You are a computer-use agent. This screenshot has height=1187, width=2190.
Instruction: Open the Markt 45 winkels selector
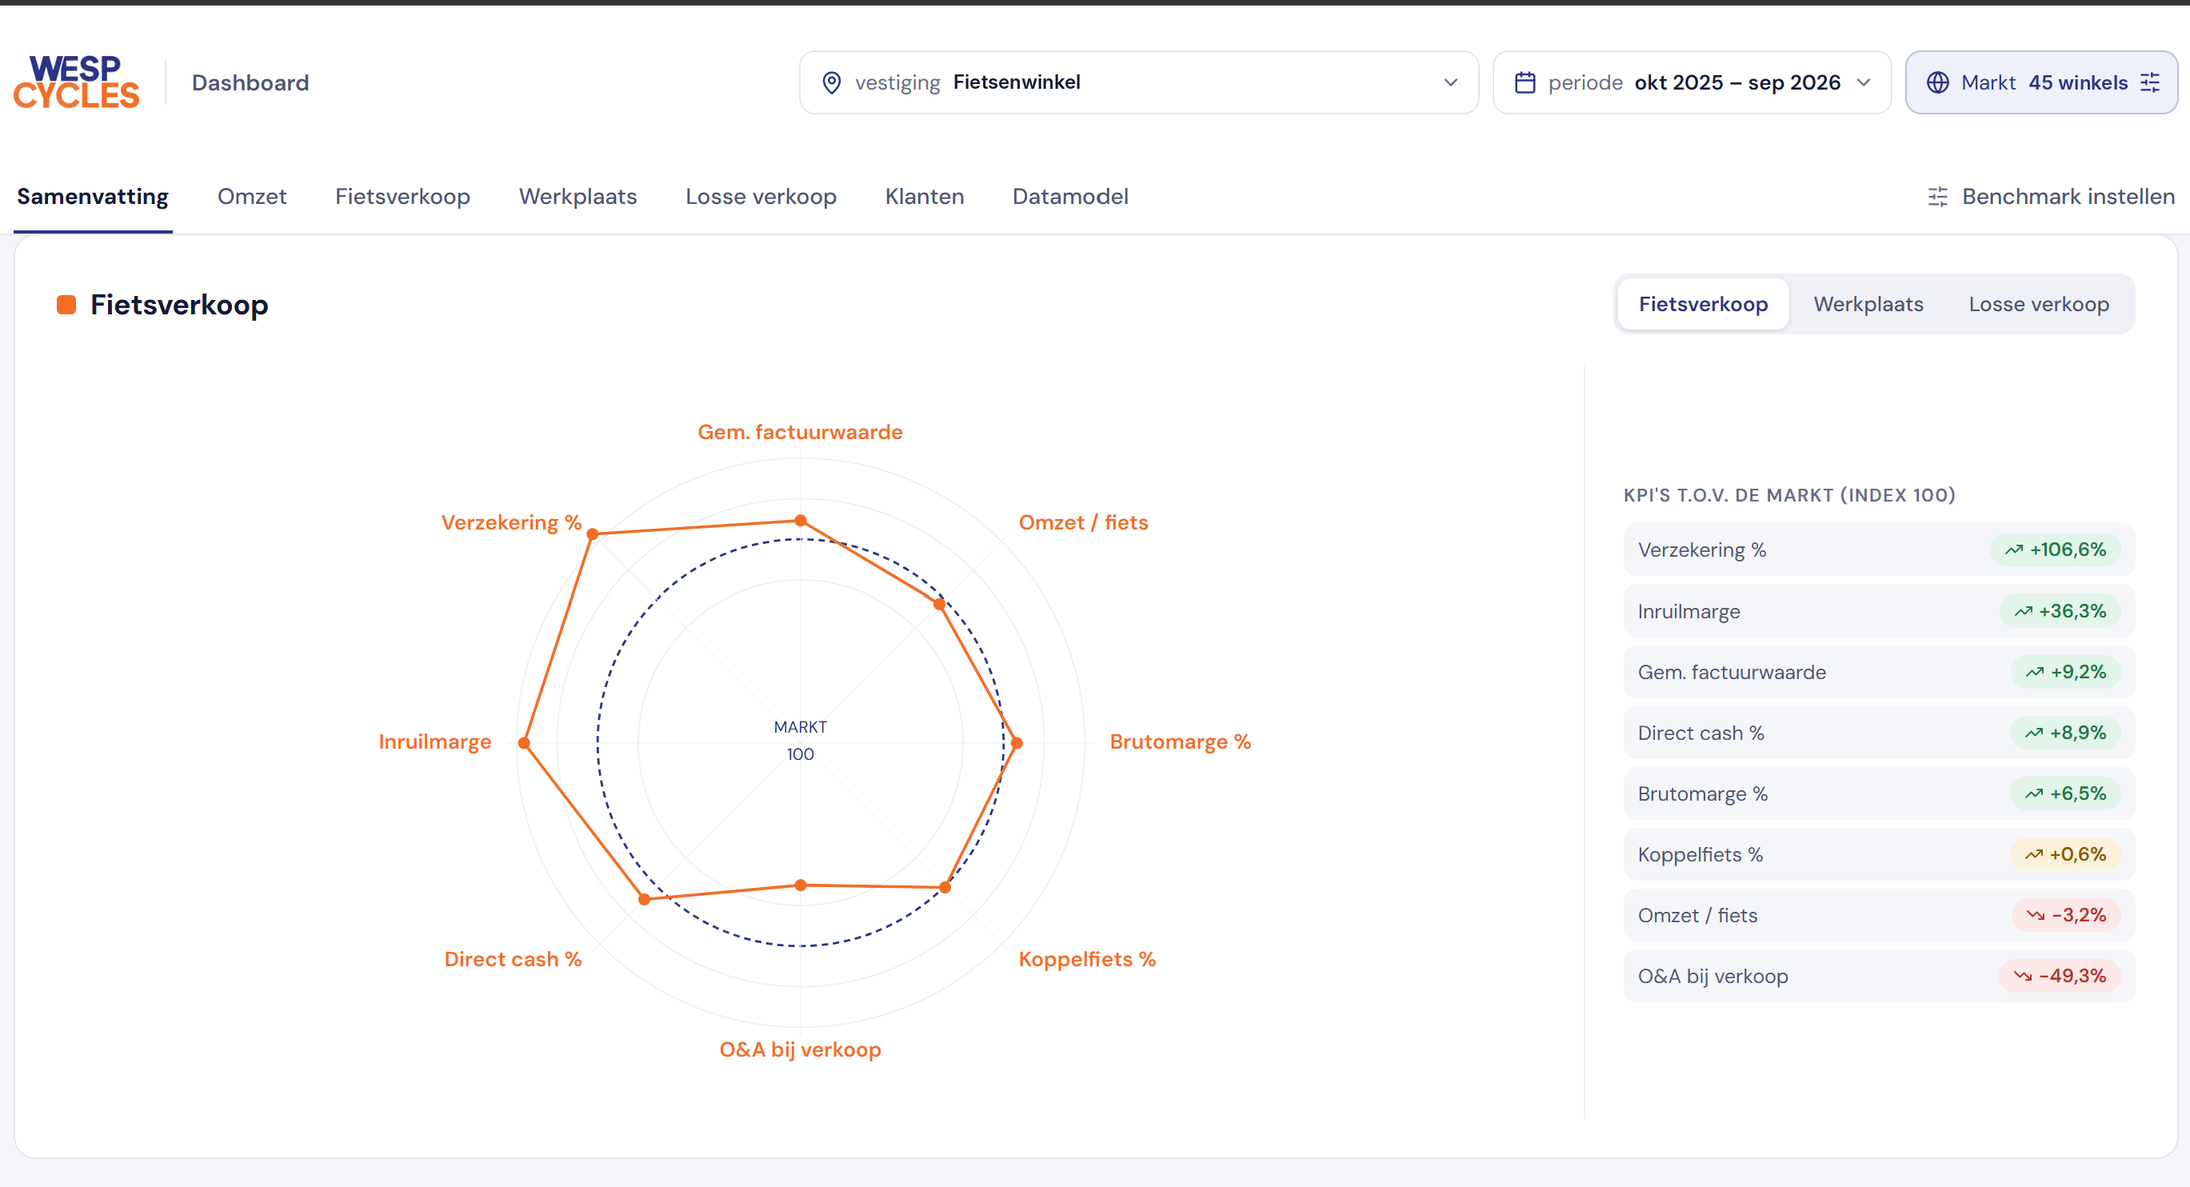click(2041, 83)
